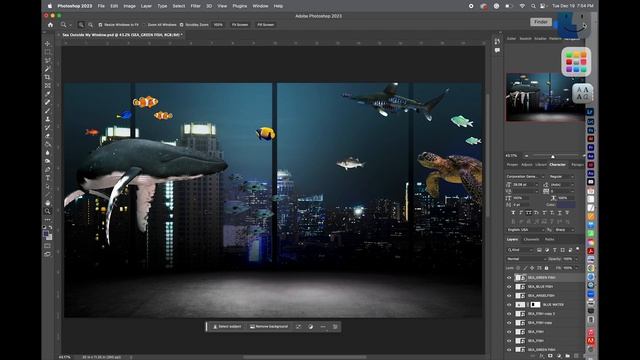Viewport: 640px width, 360px height.
Task: Open the Layer menu
Action: (146, 6)
